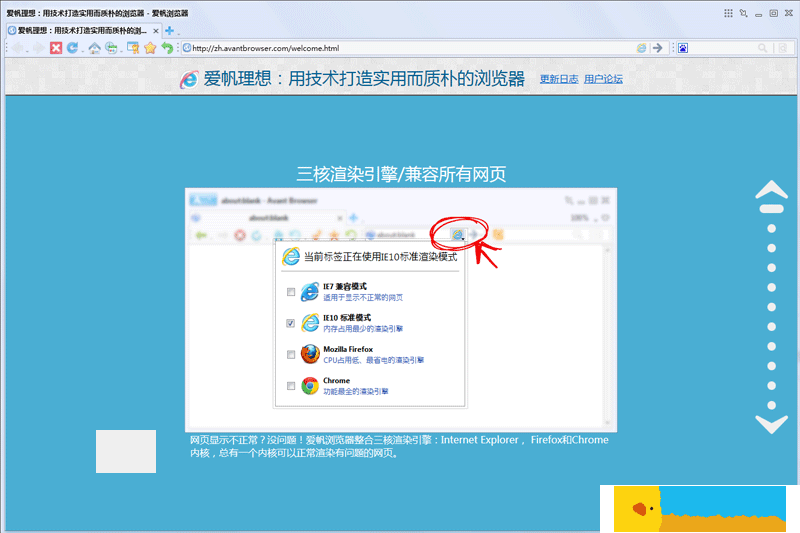800x533 pixels.
Task: Open the 更新日志 link
Action: (x=559, y=79)
